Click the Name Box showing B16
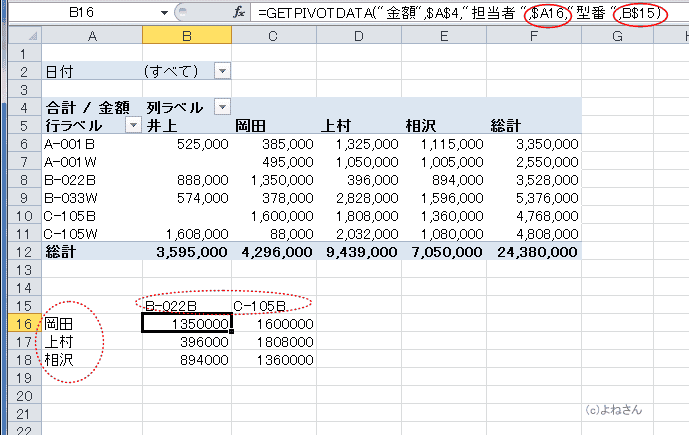 81,12
